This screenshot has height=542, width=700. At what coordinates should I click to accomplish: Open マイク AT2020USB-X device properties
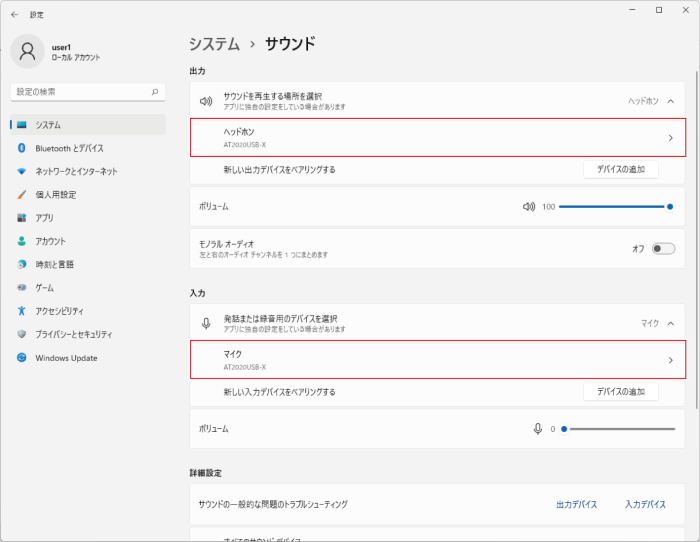438,360
